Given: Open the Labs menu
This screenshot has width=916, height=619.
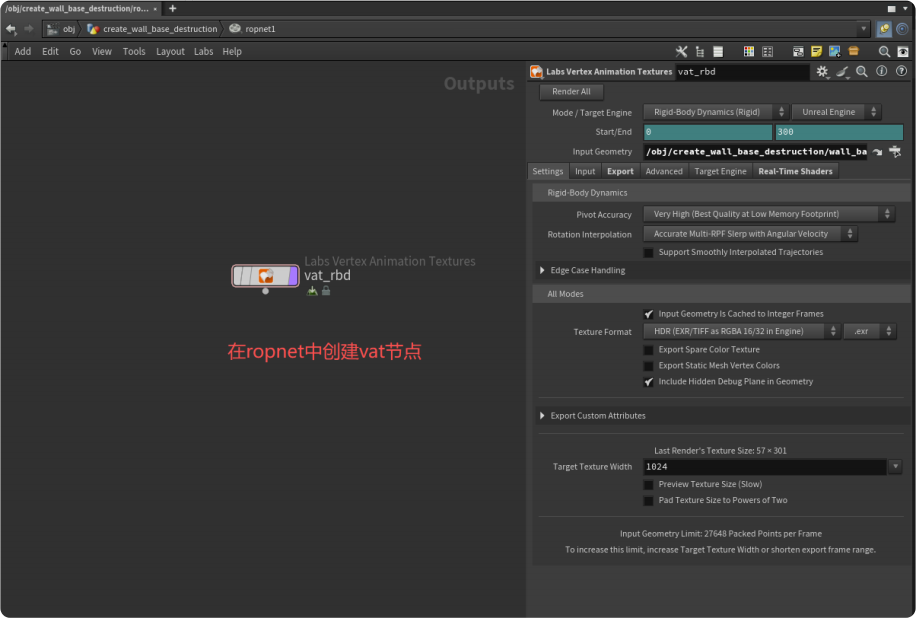Looking at the screenshot, I should pyautogui.click(x=203, y=51).
